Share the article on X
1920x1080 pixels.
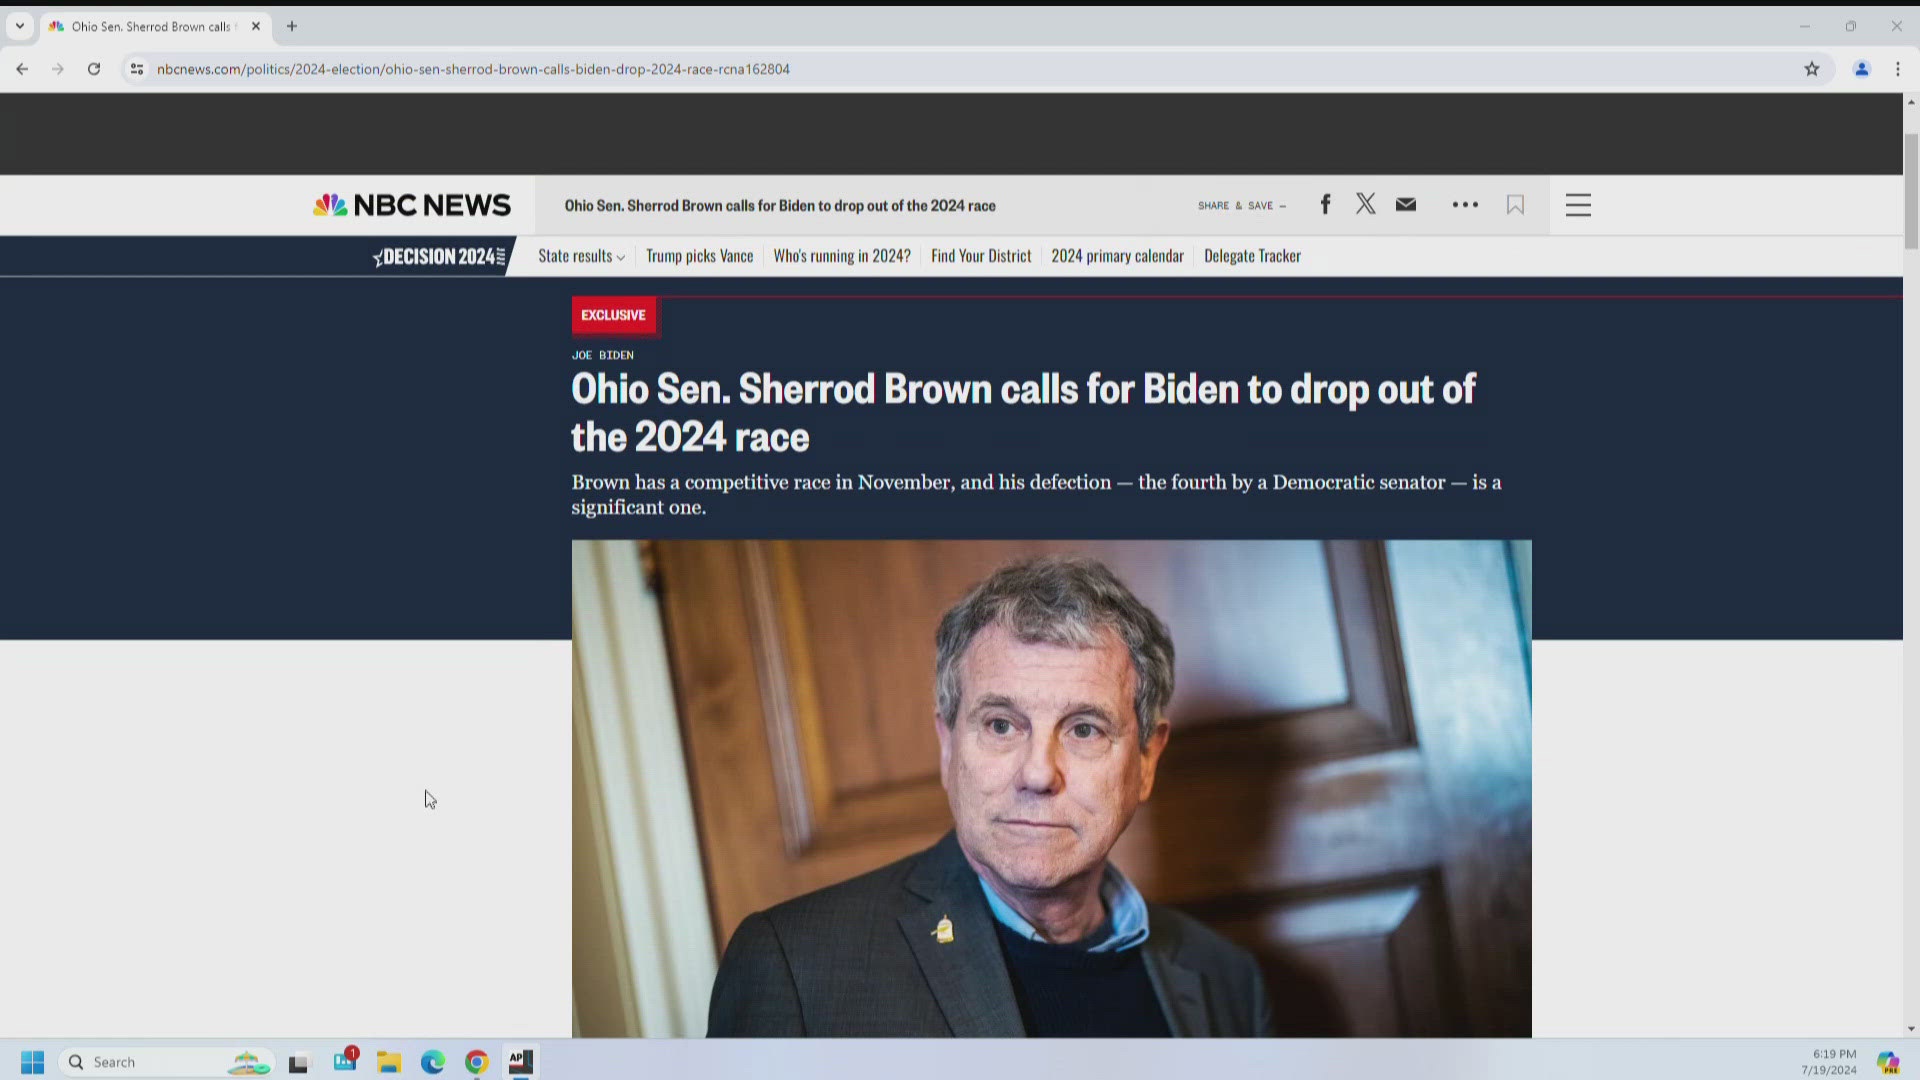click(x=1365, y=204)
